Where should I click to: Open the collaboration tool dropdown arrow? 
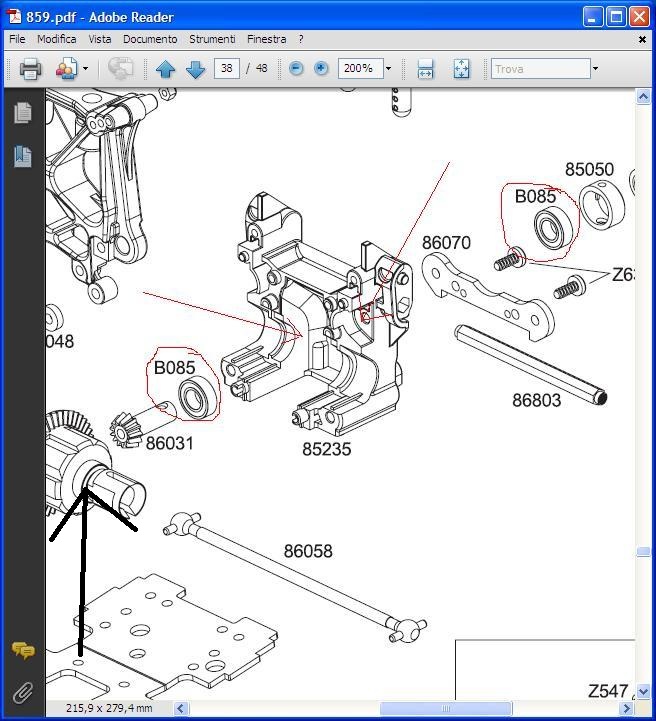(85, 69)
